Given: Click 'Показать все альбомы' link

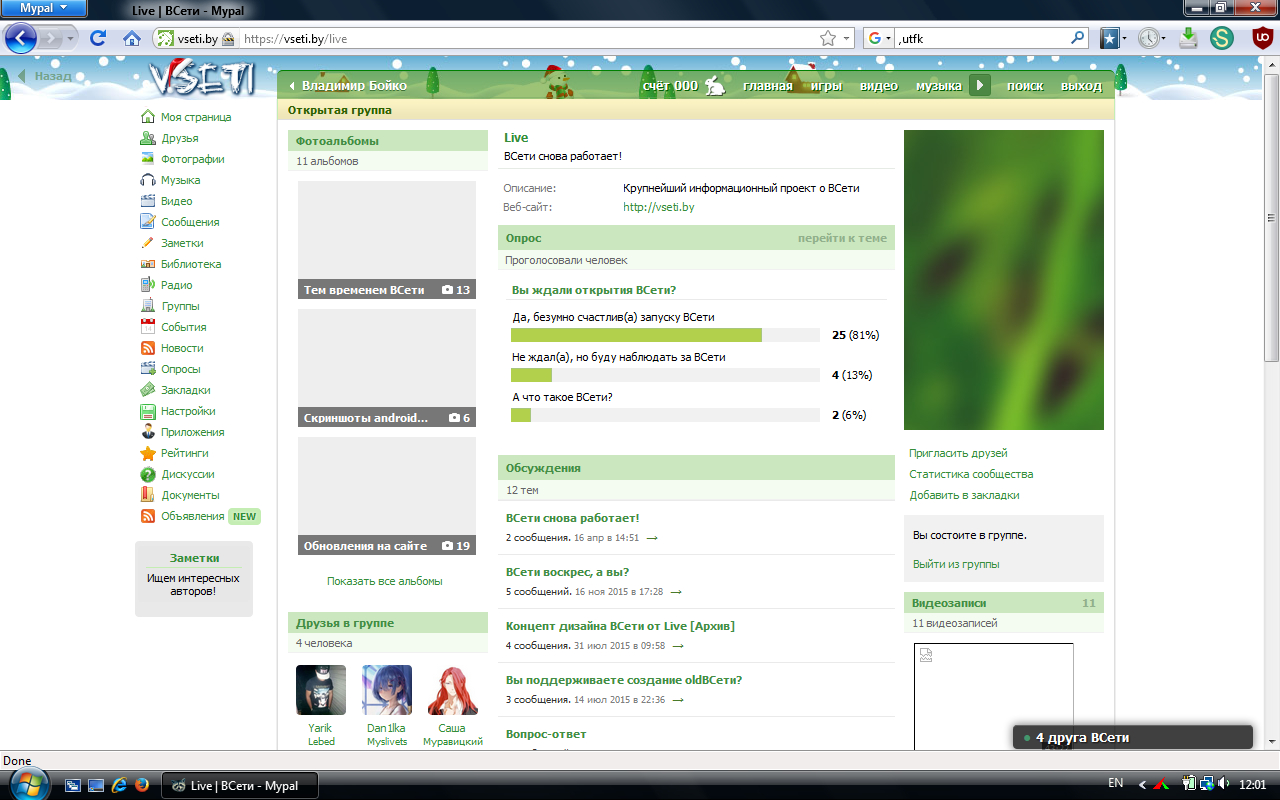Looking at the screenshot, I should 385,581.
